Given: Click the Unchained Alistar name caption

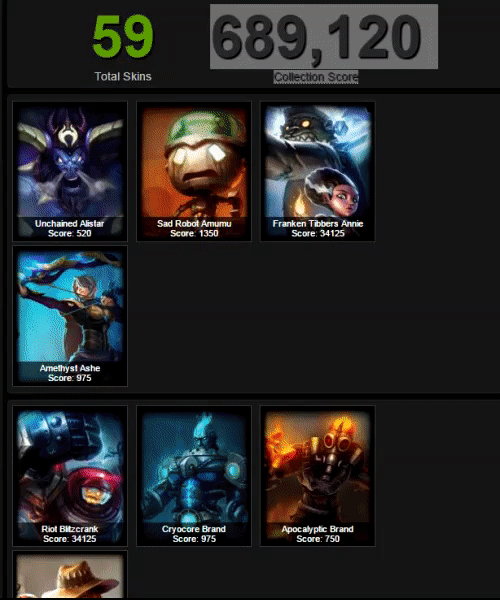Looking at the screenshot, I should [x=70, y=223].
